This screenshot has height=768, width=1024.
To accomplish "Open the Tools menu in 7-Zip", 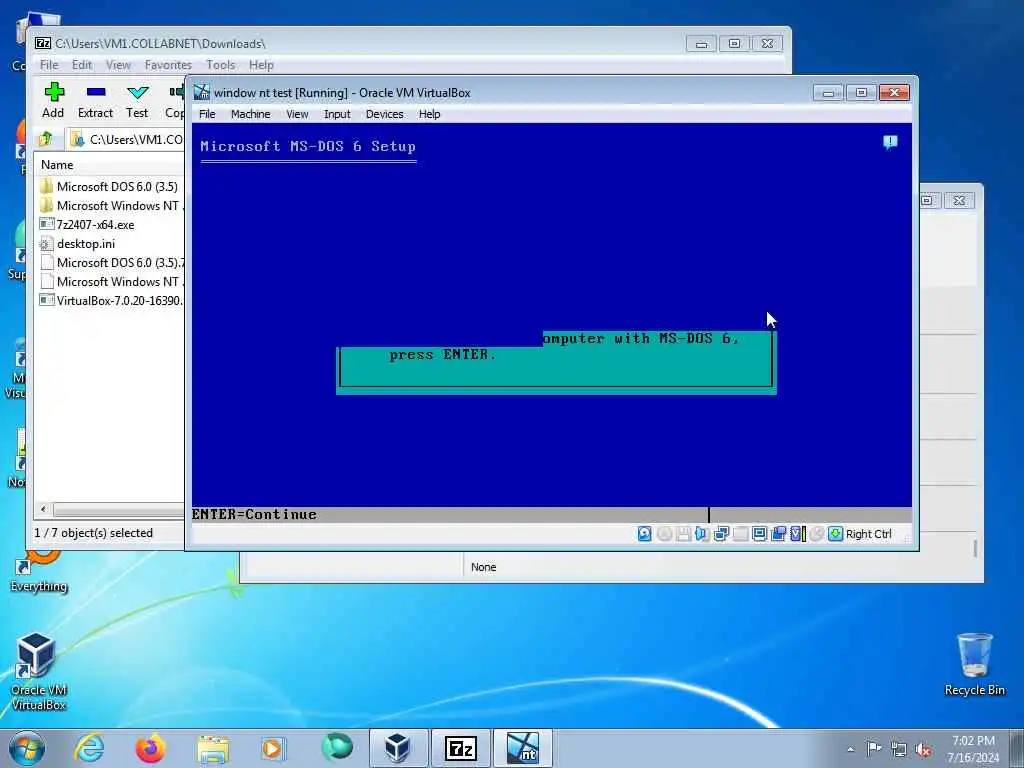I will pos(220,65).
